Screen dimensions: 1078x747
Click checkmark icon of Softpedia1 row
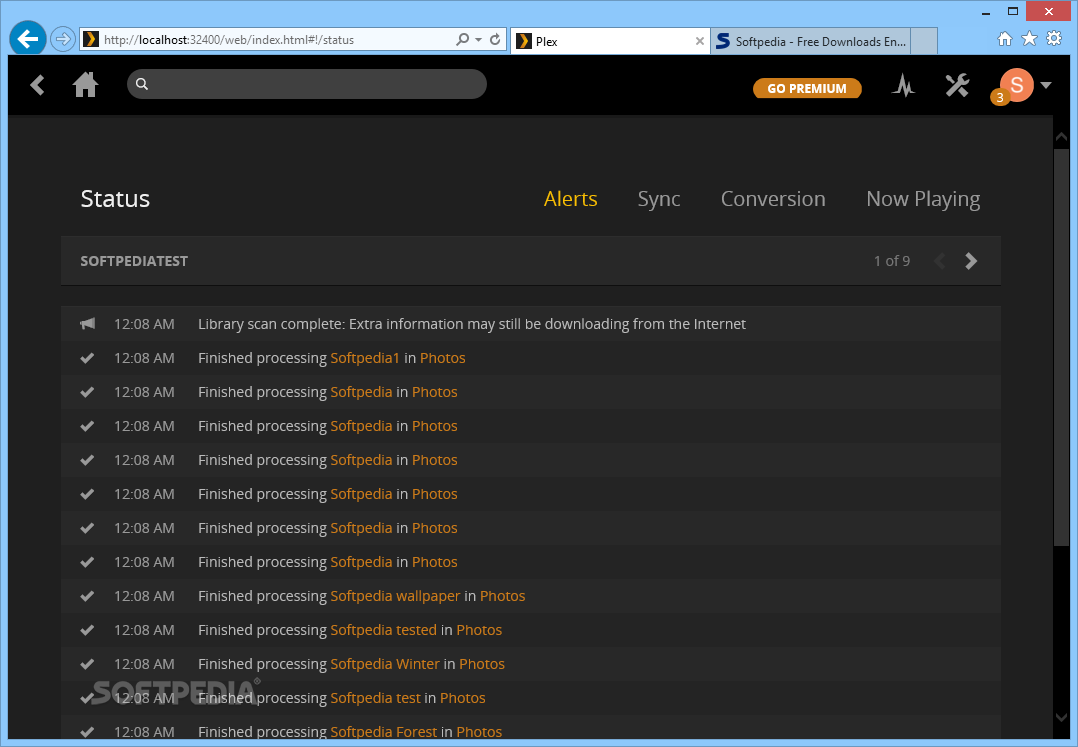87,358
